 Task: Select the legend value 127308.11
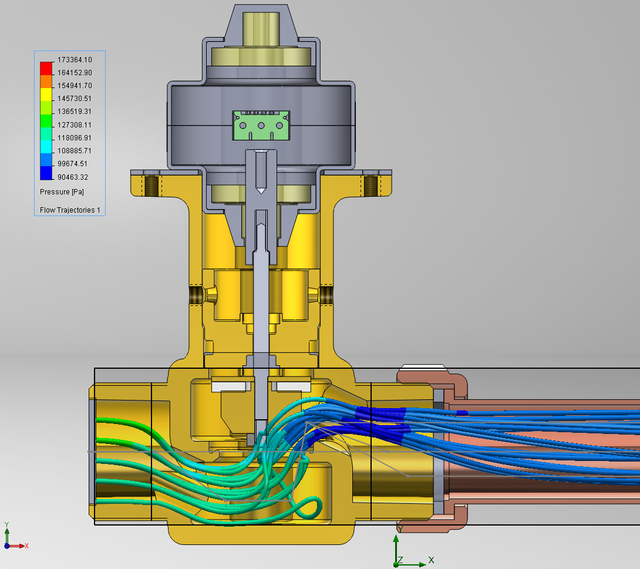tap(74, 125)
